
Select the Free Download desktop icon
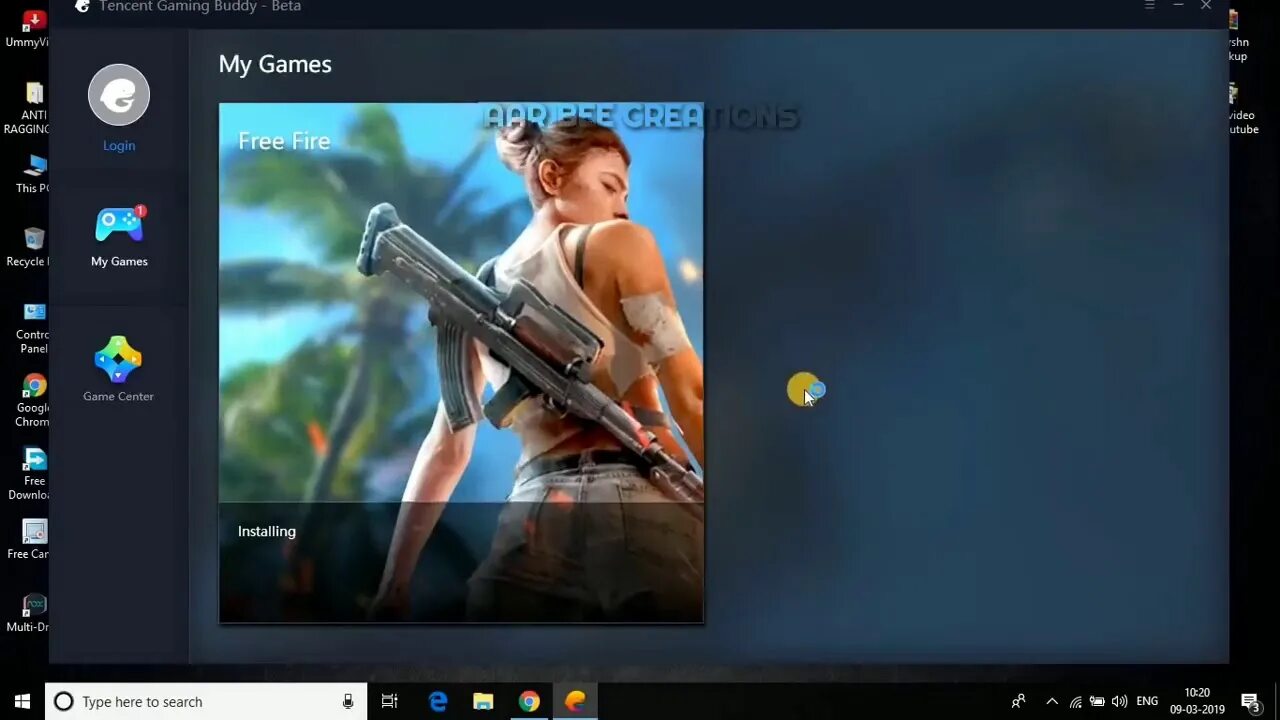click(30, 474)
